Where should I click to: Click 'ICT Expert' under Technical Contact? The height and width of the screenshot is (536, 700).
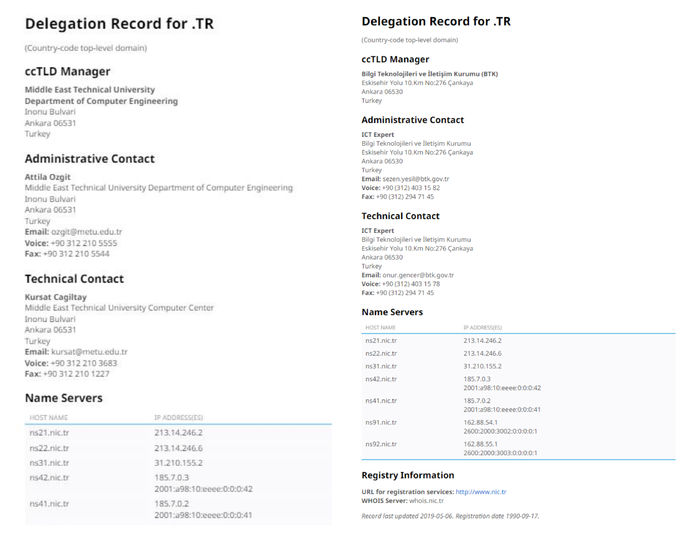[x=378, y=231]
